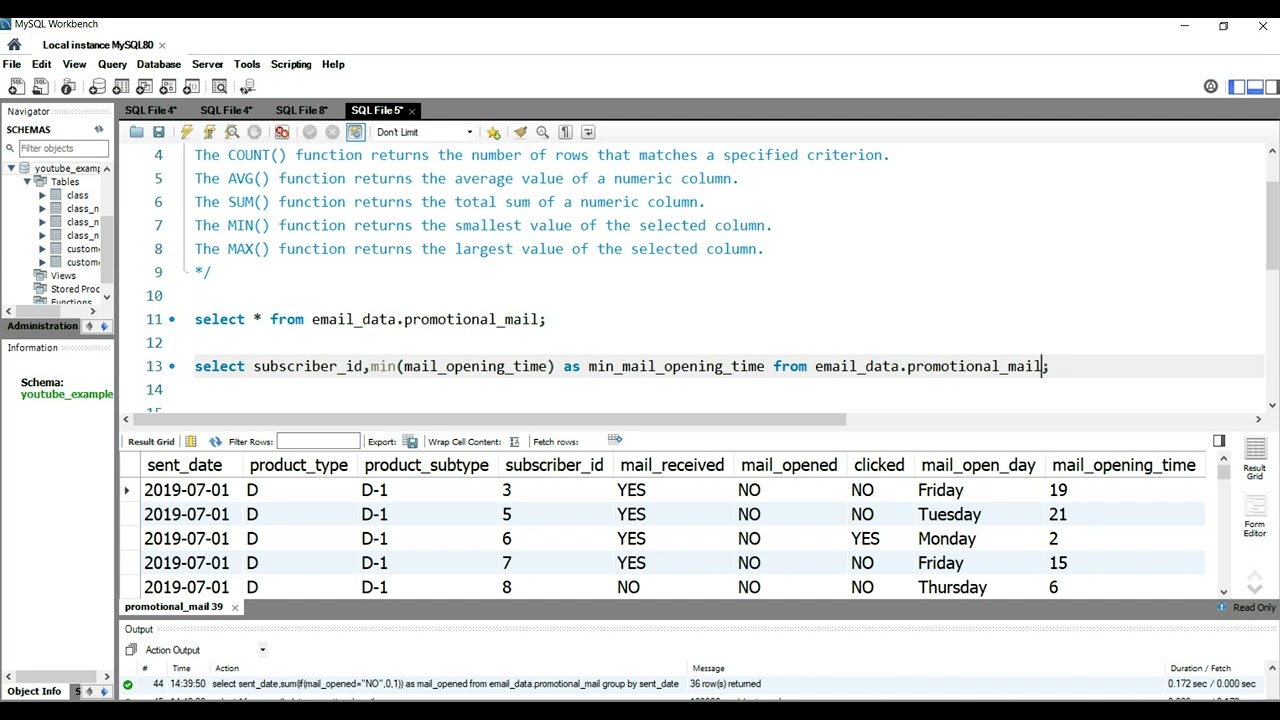This screenshot has width=1280, height=720.
Task: Toggle the left sidebar panel visibility
Action: click(x=1237, y=87)
